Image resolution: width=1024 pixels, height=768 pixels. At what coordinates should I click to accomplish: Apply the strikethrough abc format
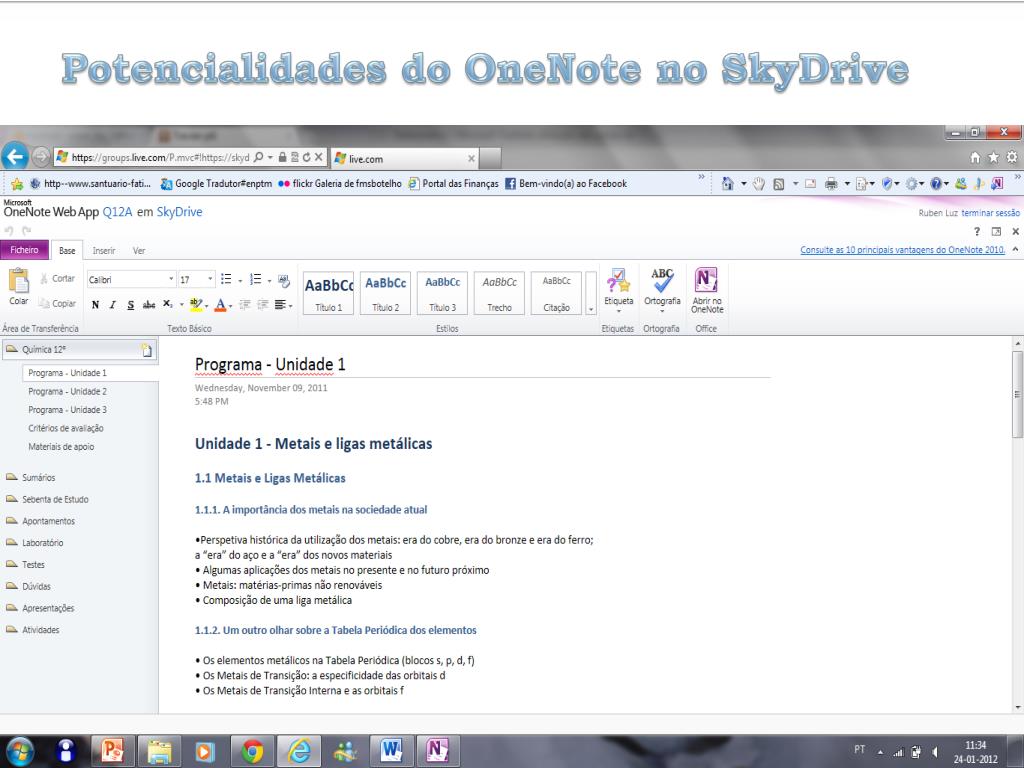[149, 304]
